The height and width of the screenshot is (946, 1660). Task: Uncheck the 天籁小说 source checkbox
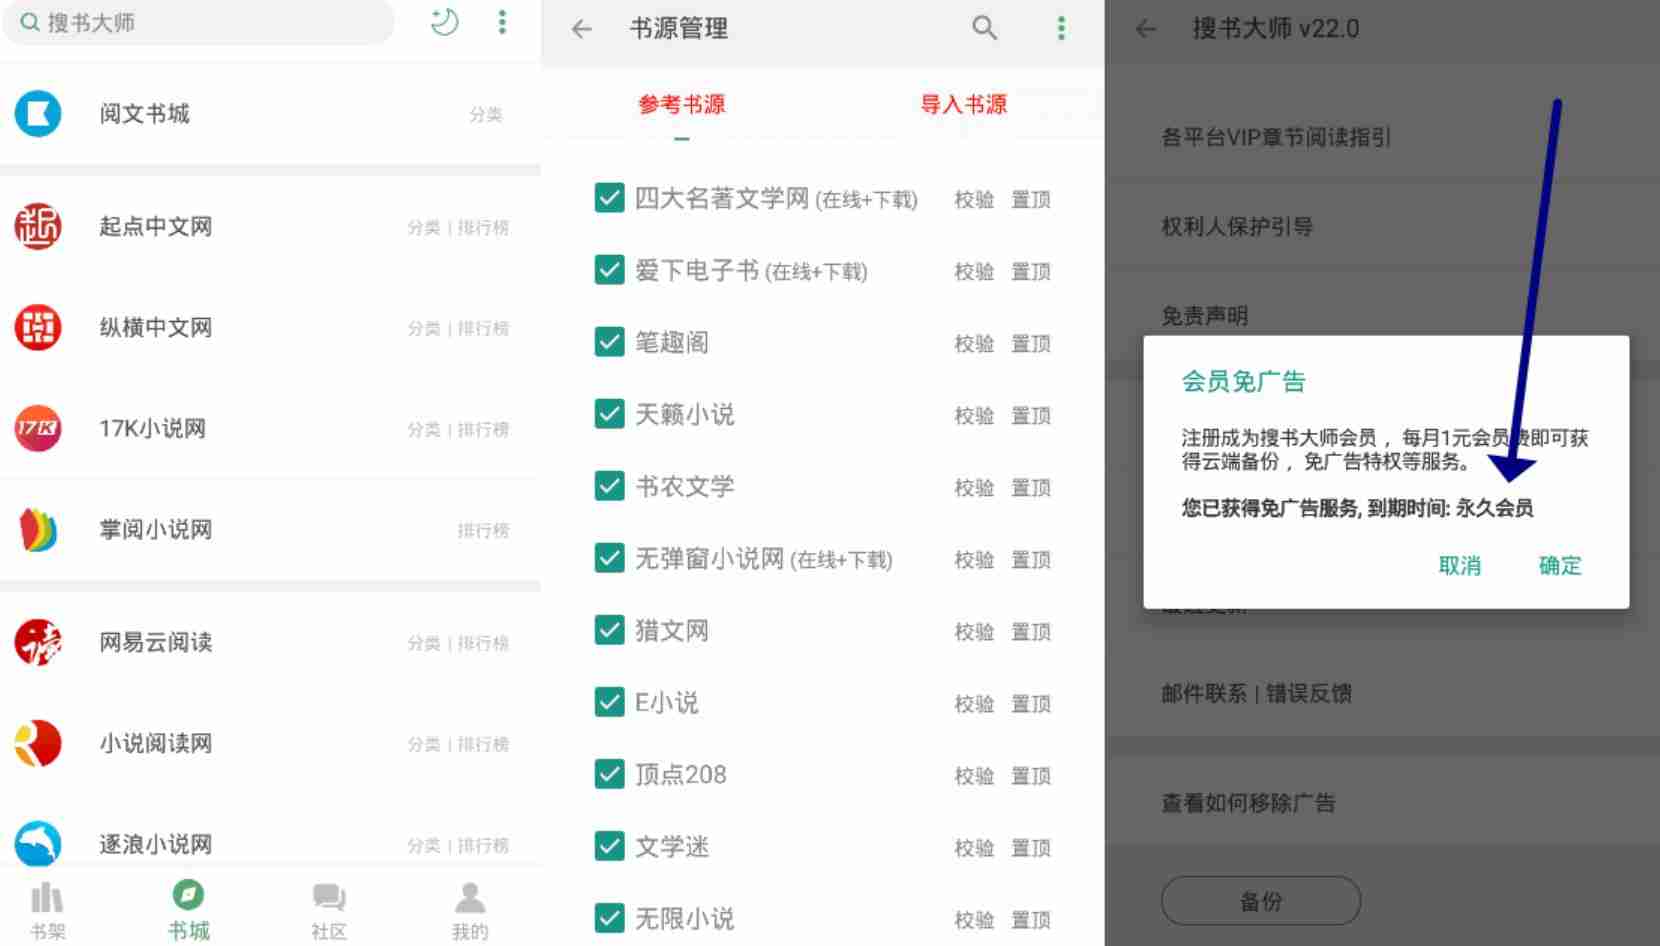click(x=609, y=413)
